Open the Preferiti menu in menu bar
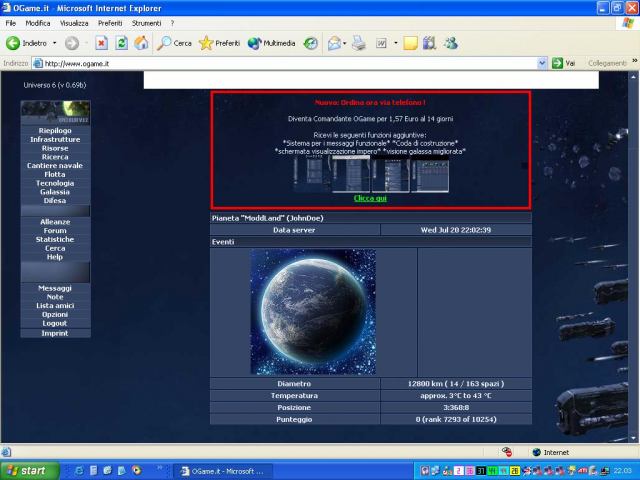 110,23
